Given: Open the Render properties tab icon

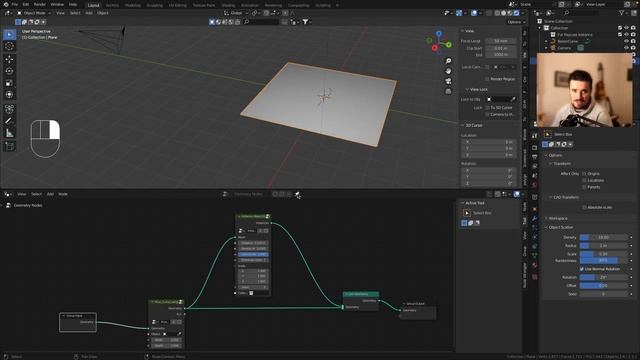Looking at the screenshot, I should coord(534,147).
